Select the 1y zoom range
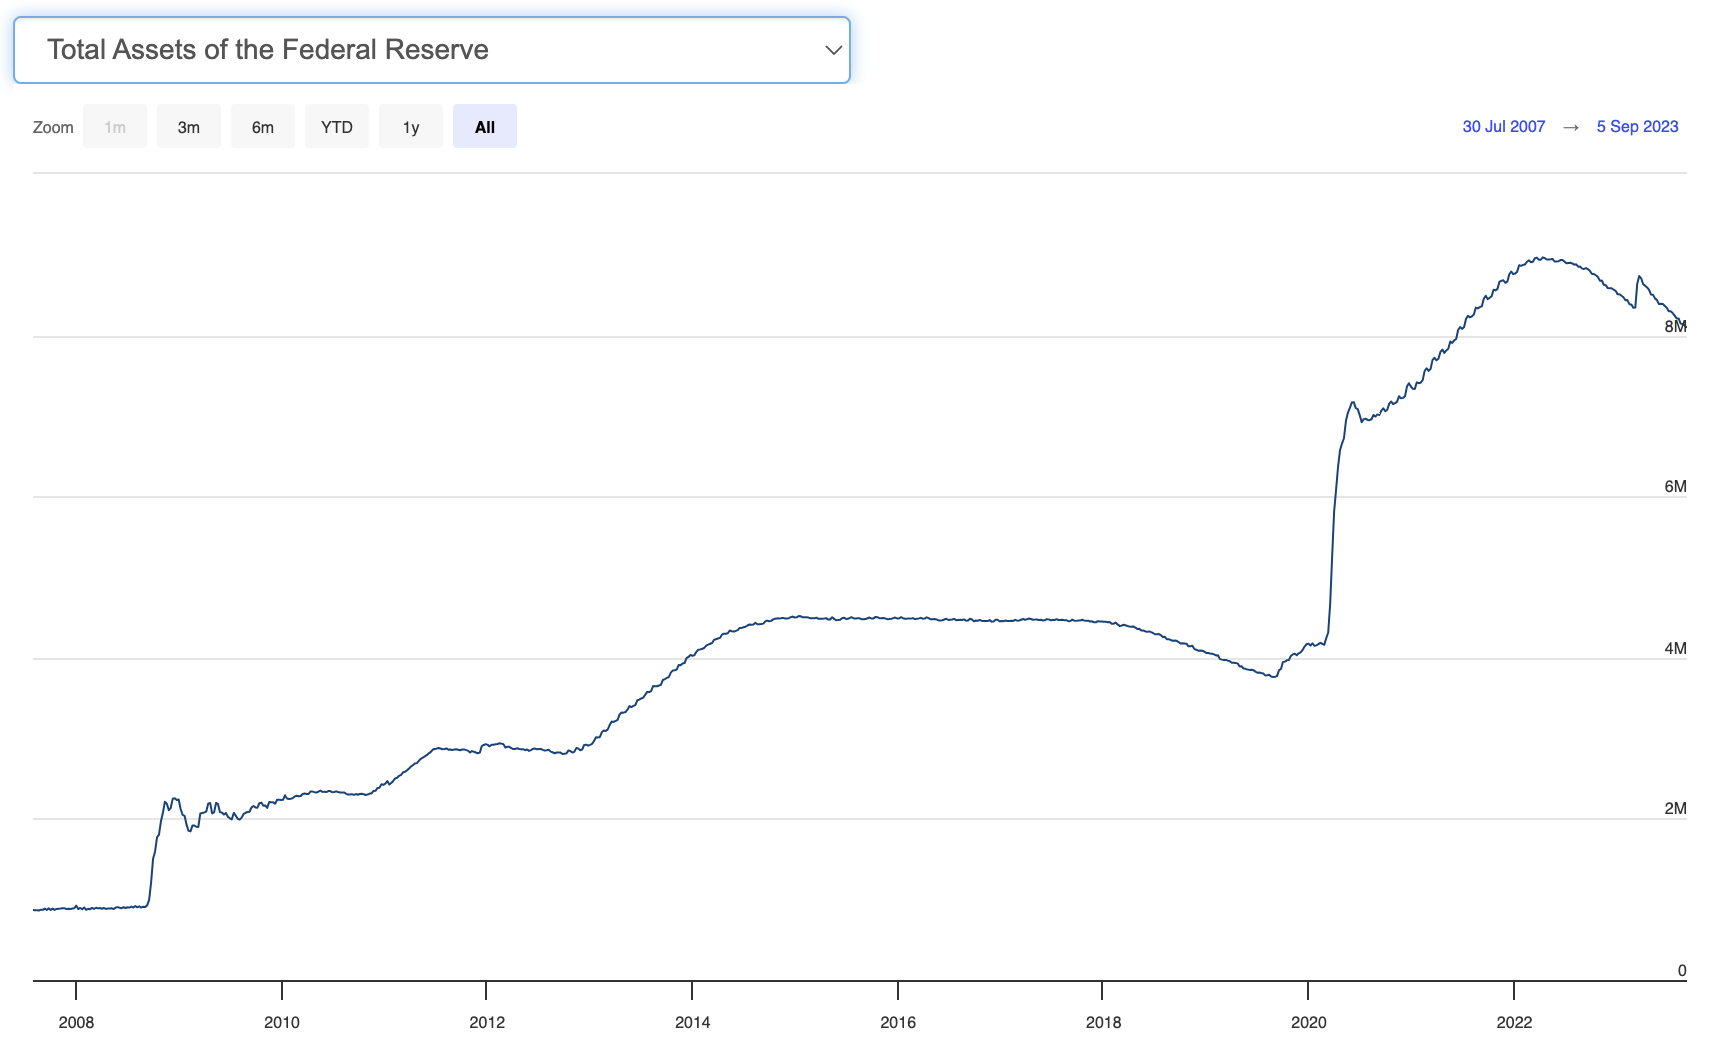The height and width of the screenshot is (1046, 1722). click(x=411, y=127)
